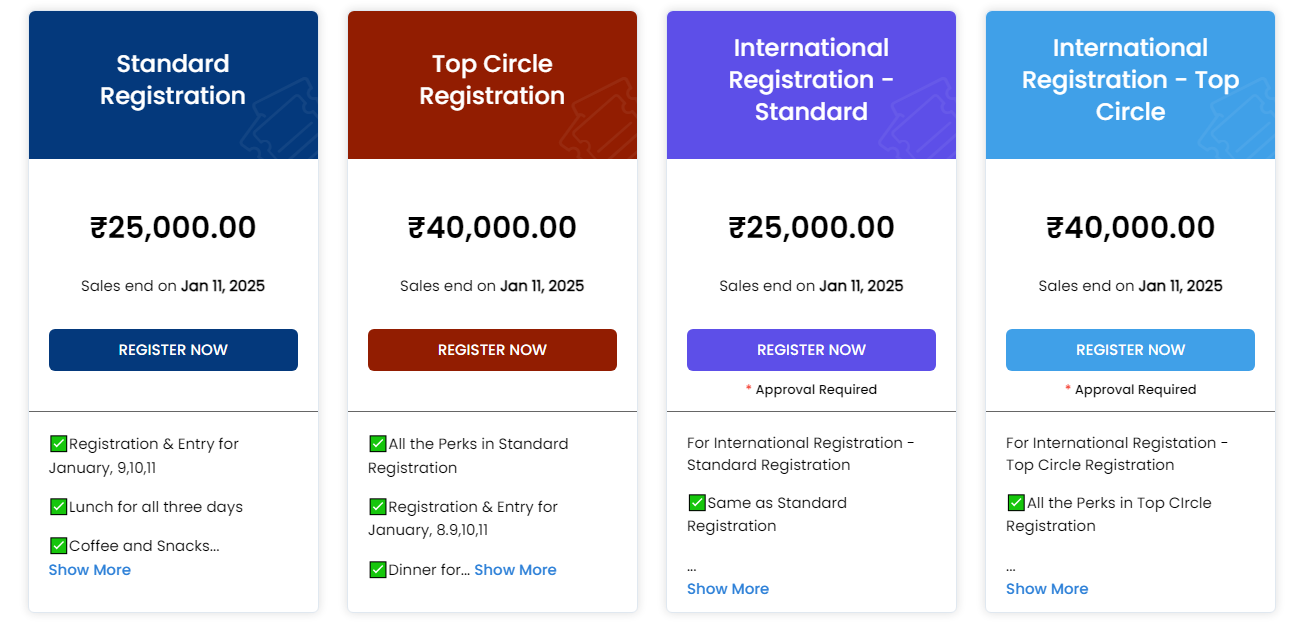This screenshot has height=638, width=1295.
Task: Click the checkmark beside All the Perks in Standard Registration
Action: point(377,443)
